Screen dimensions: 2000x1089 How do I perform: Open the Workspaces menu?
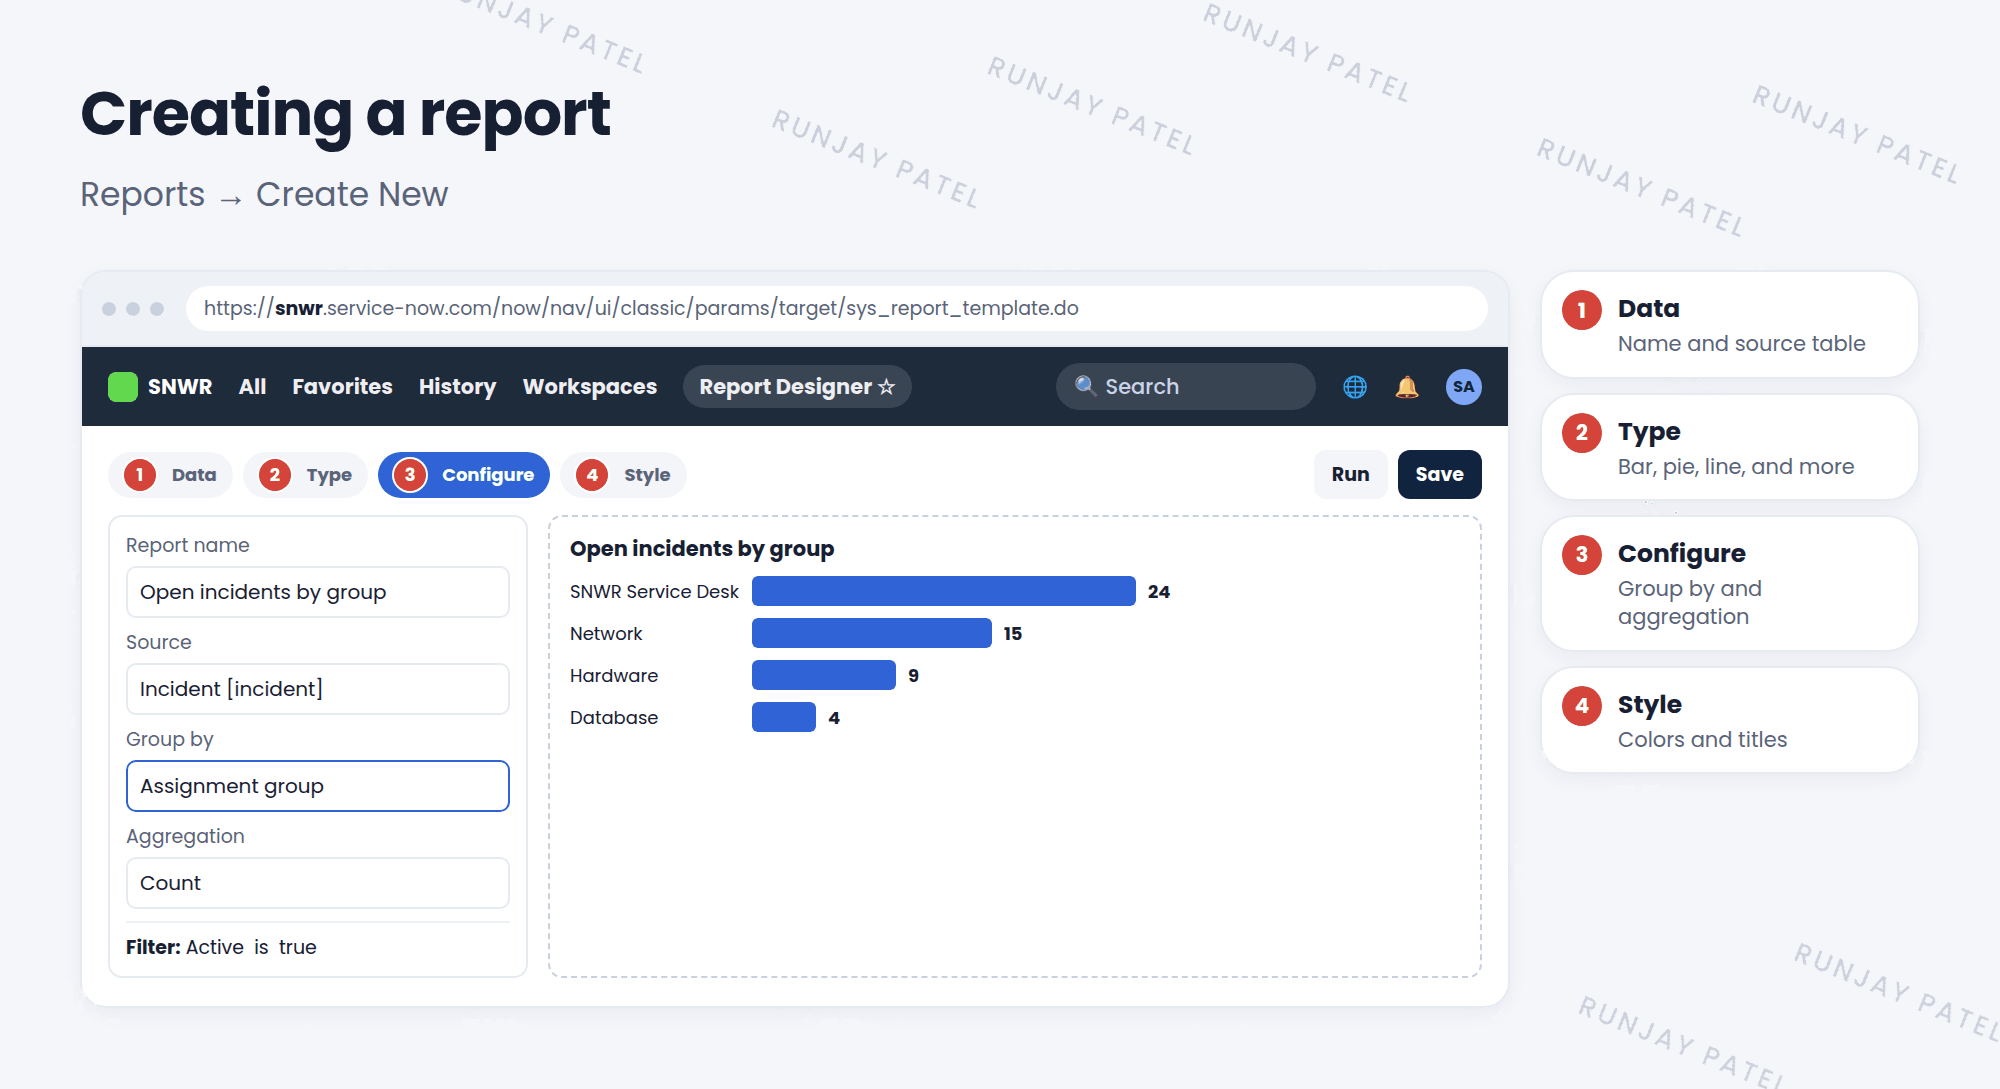point(590,387)
